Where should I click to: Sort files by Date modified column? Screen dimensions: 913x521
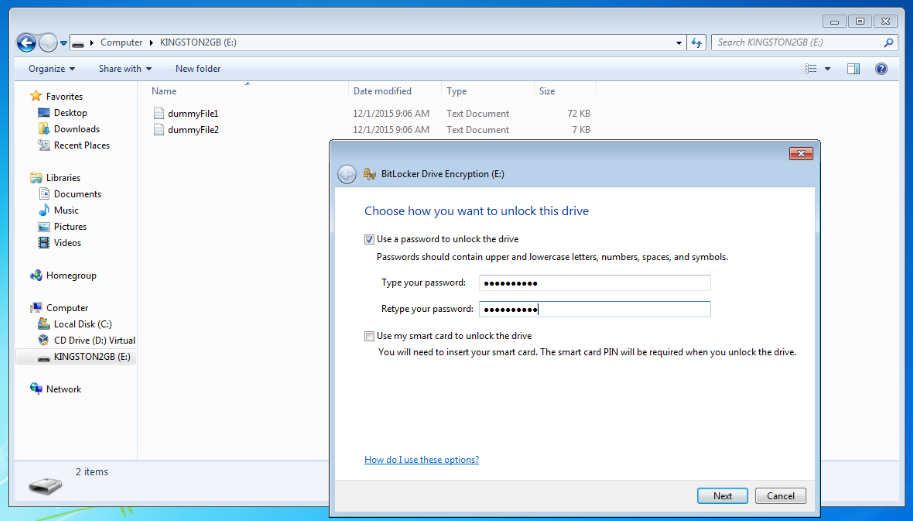pyautogui.click(x=383, y=91)
